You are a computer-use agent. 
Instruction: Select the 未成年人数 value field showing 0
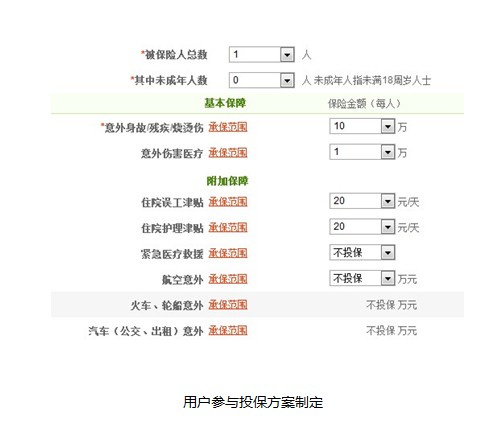255,80
